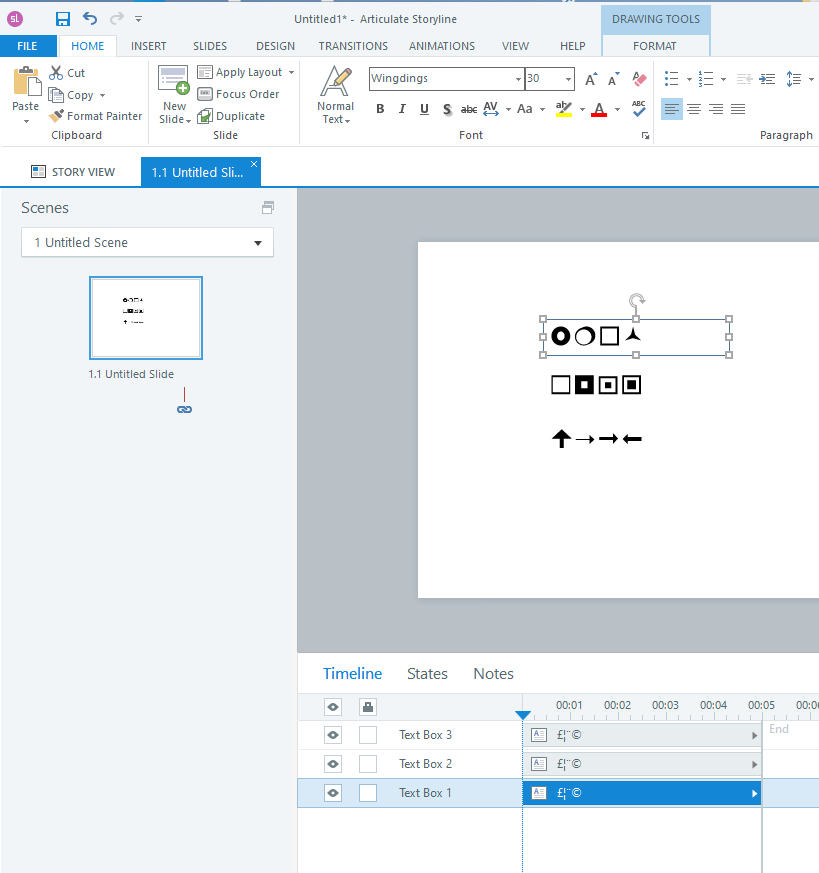
Task: Click the Duplicate slide button
Action: 231,116
